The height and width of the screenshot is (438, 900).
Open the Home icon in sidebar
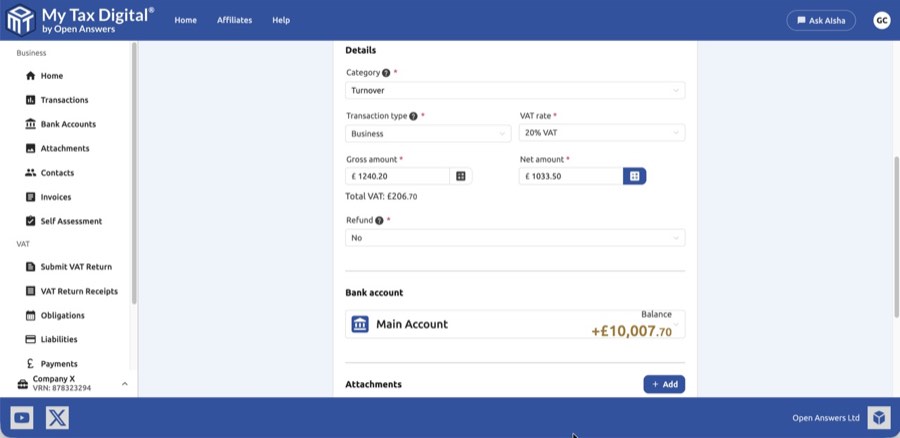(x=30, y=76)
